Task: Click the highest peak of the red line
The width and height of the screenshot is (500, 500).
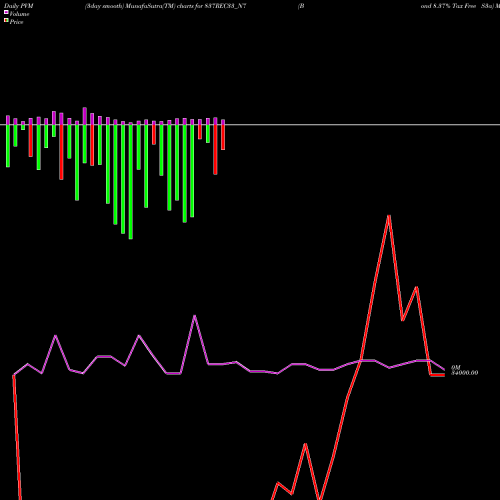Action: [x=389, y=216]
